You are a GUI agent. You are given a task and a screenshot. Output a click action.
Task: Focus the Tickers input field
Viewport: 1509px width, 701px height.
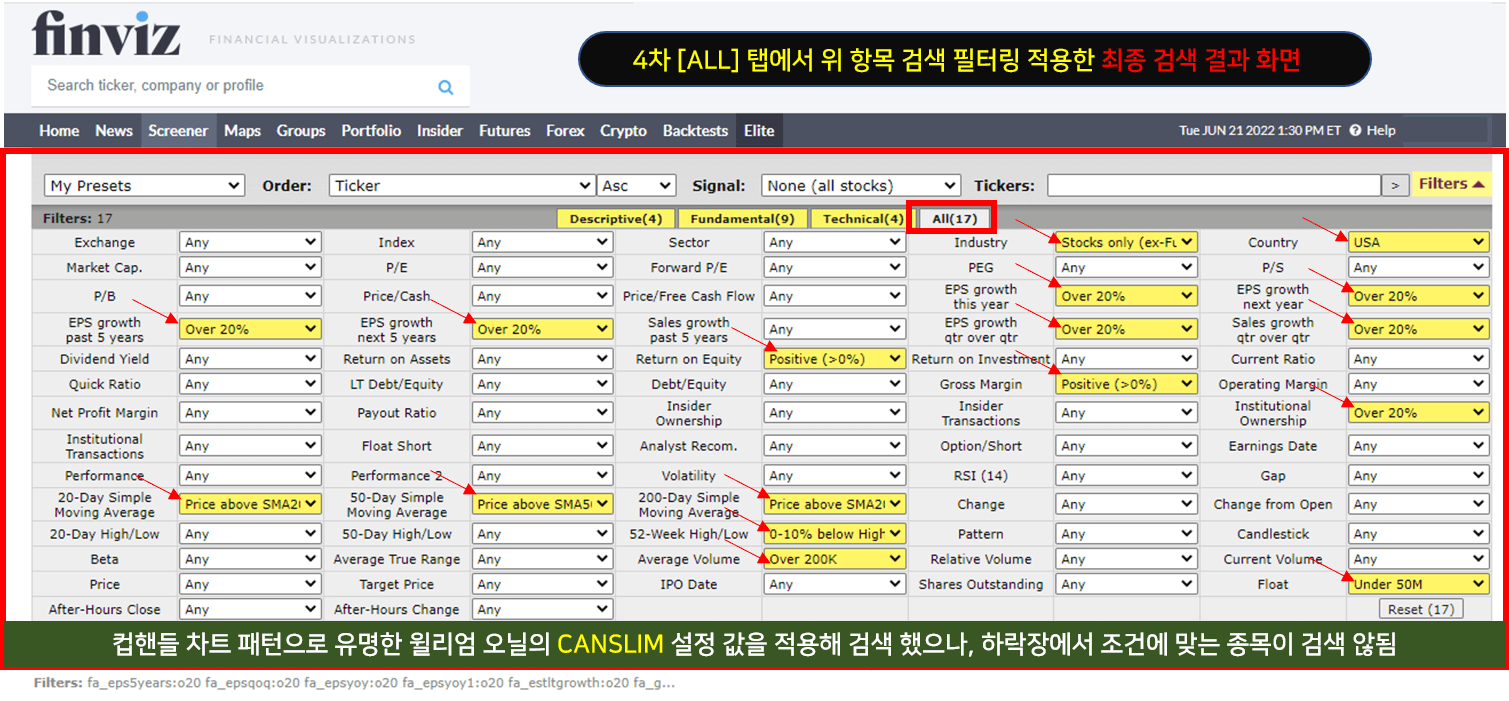coord(1214,185)
